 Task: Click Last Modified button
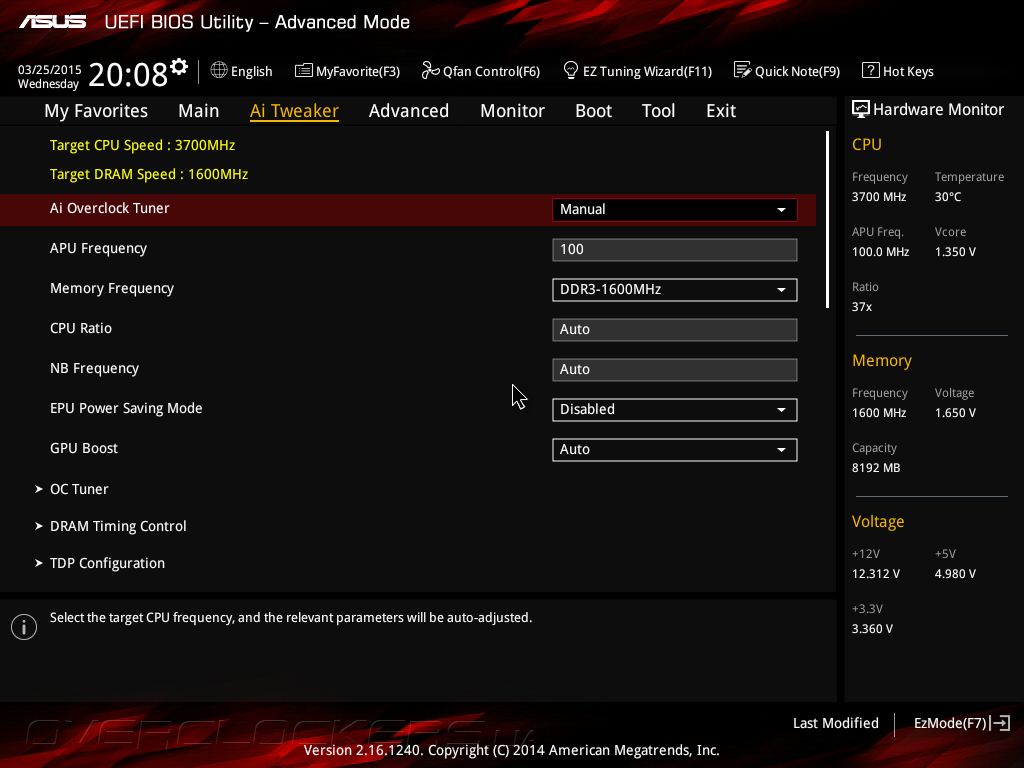click(835, 723)
